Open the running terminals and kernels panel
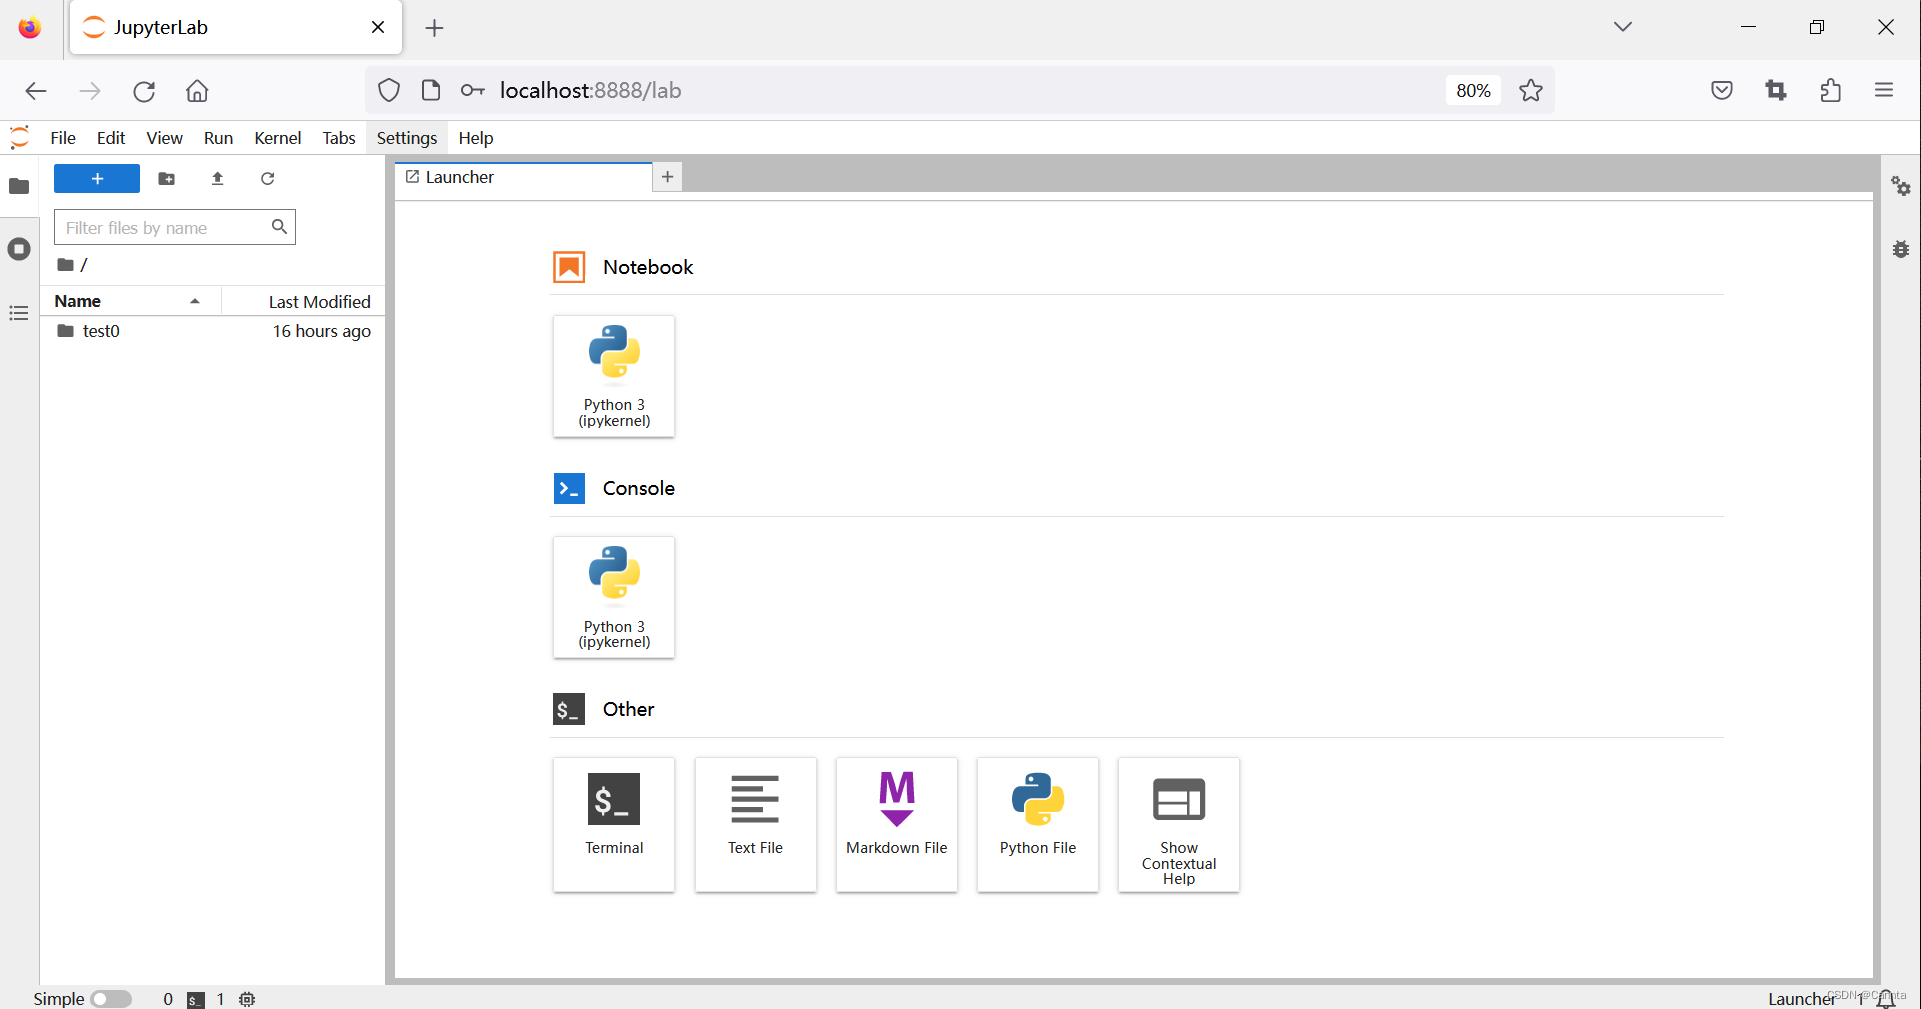1921x1009 pixels. pos(19,249)
